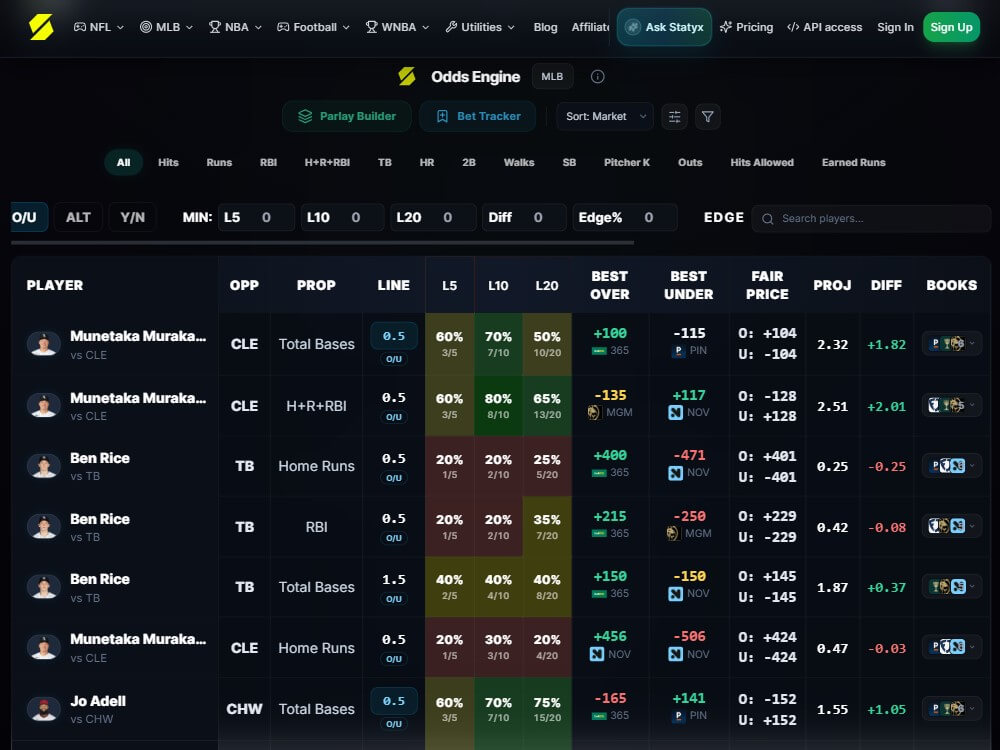1000x750 pixels.
Task: Click the Sign In link
Action: click(895, 27)
